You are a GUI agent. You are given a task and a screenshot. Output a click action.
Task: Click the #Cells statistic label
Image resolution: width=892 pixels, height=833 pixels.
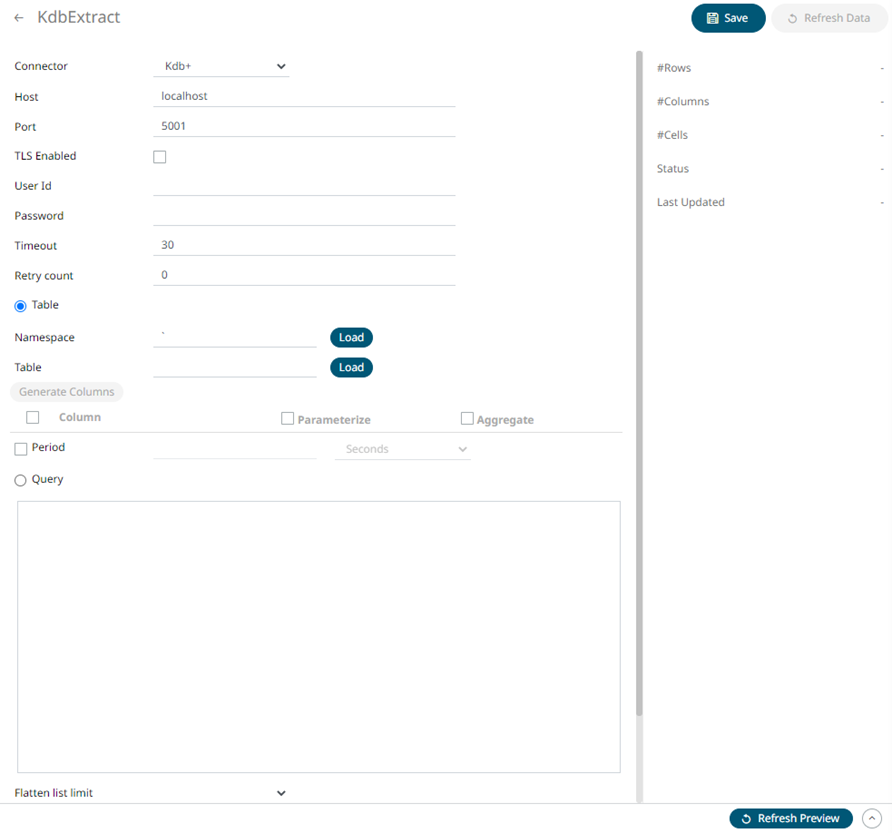pyautogui.click(x=672, y=135)
